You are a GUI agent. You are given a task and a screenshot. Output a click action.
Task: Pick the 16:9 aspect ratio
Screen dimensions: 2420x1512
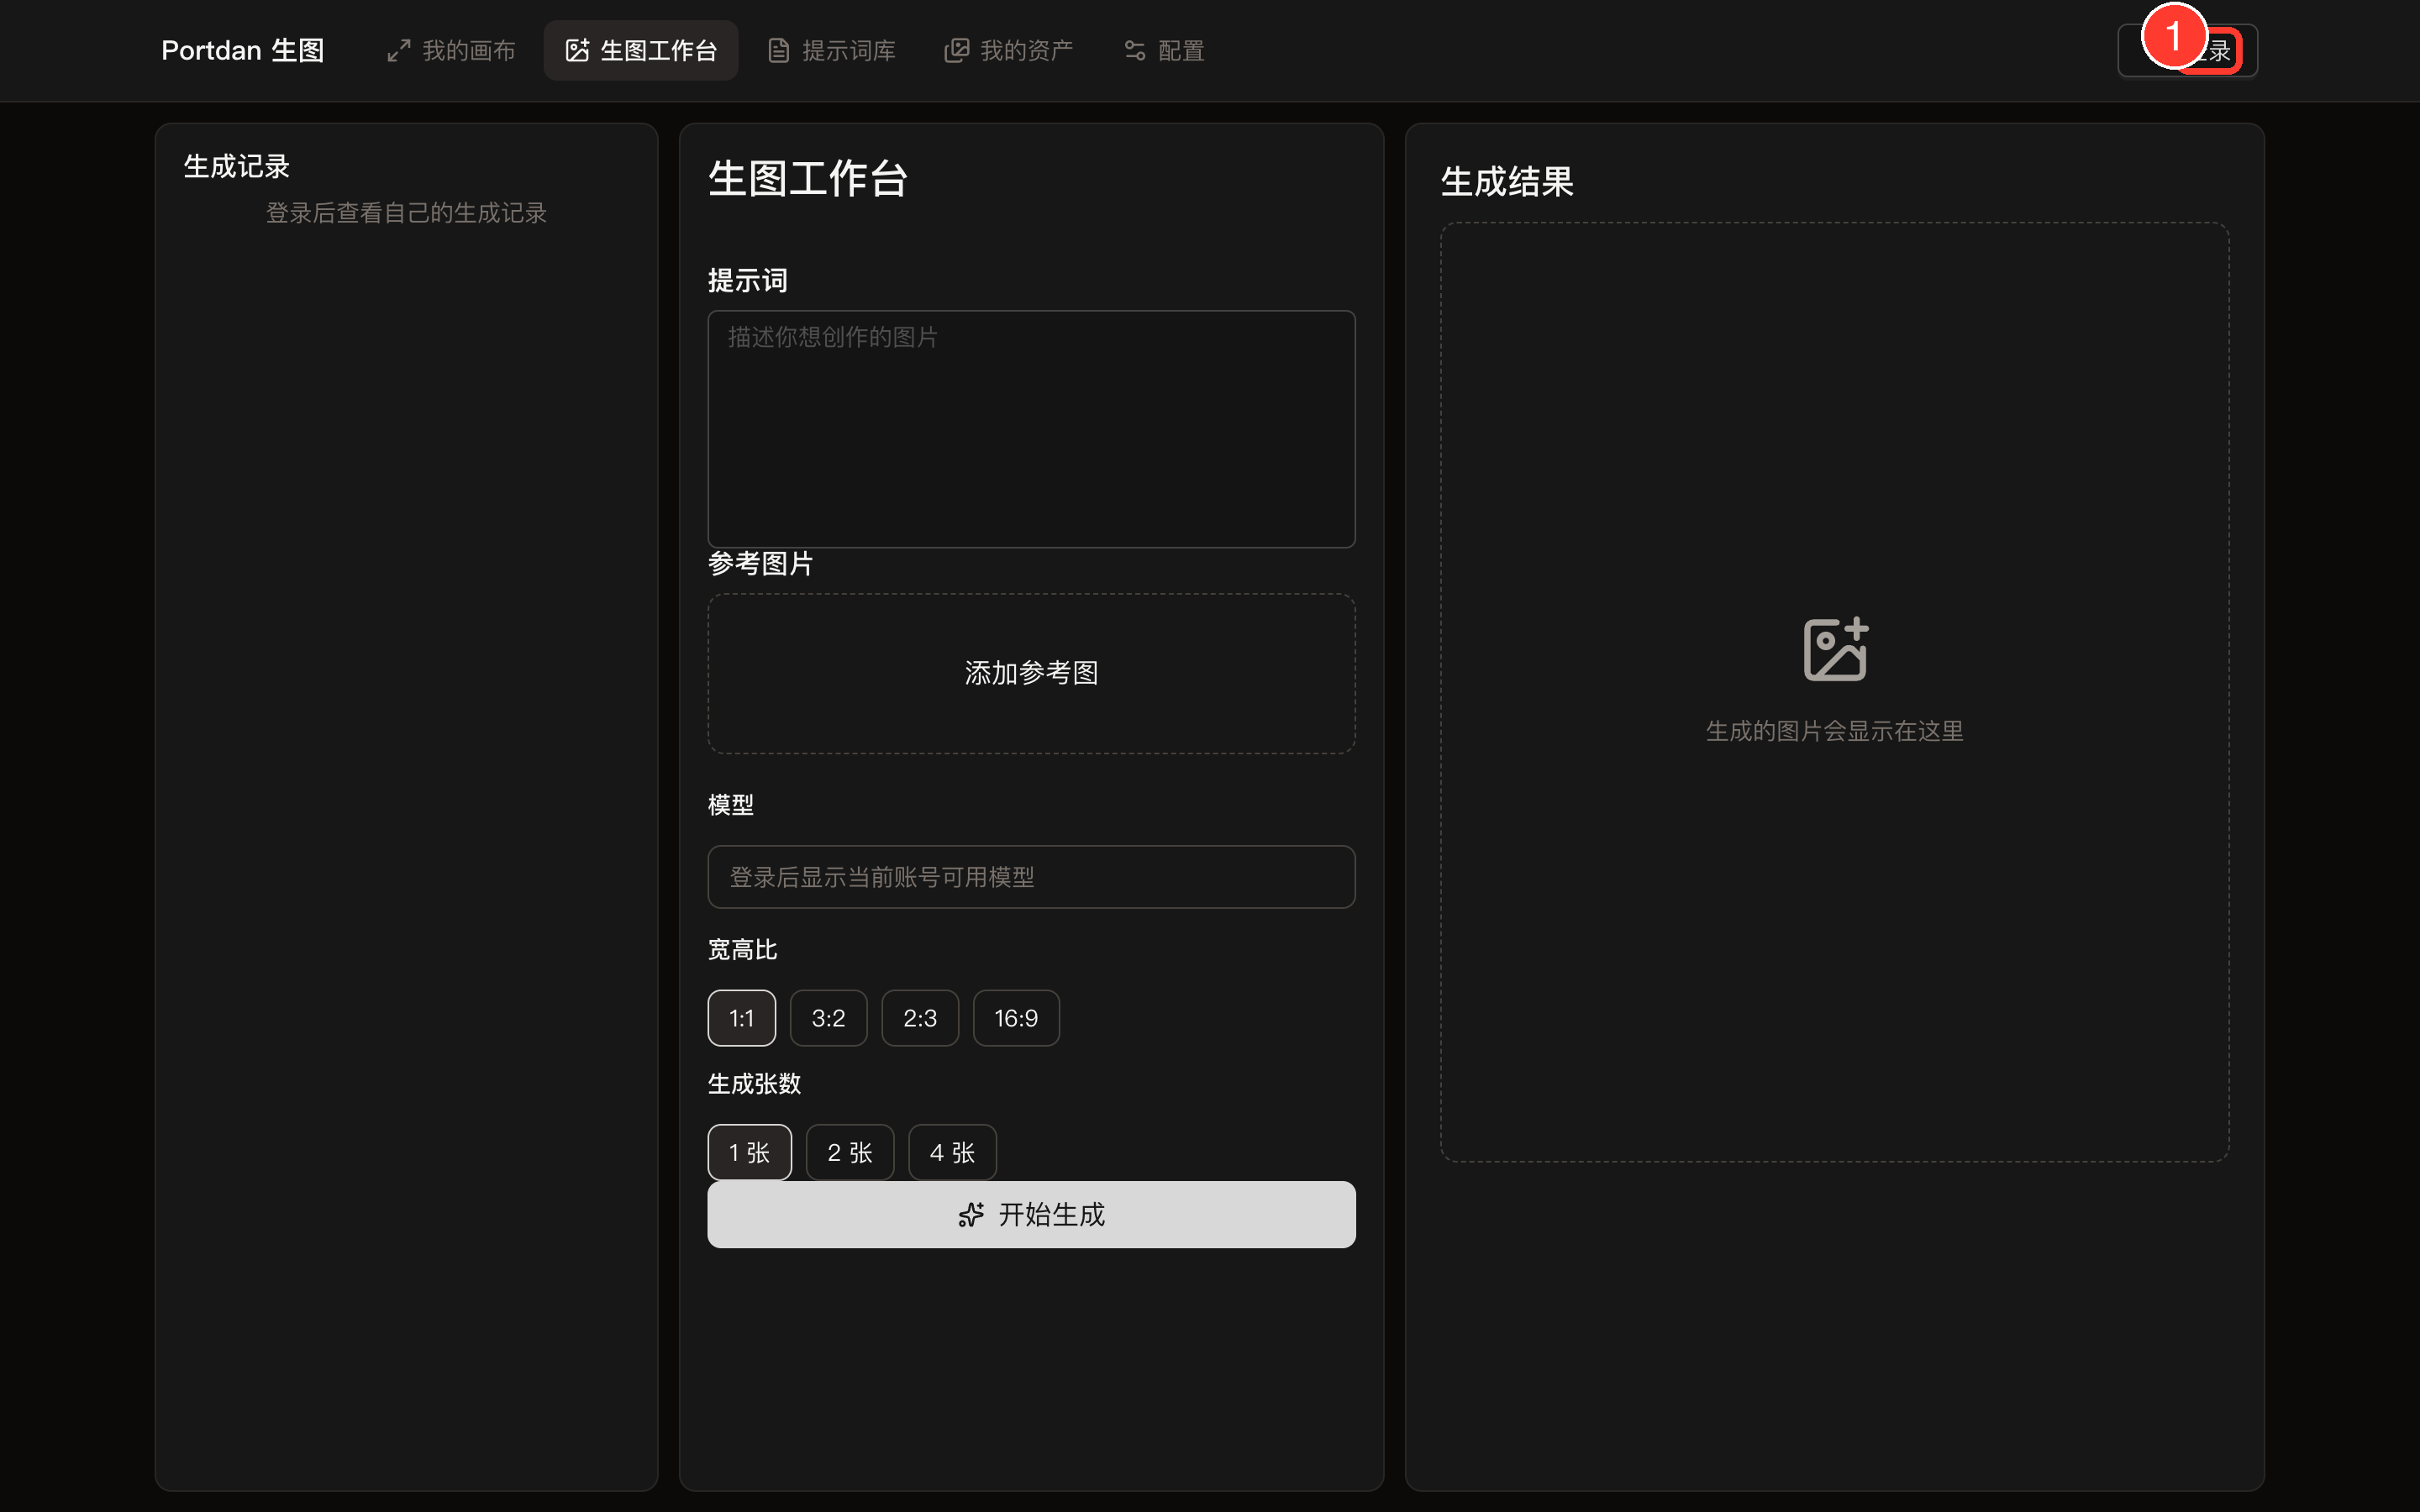click(x=1016, y=1018)
